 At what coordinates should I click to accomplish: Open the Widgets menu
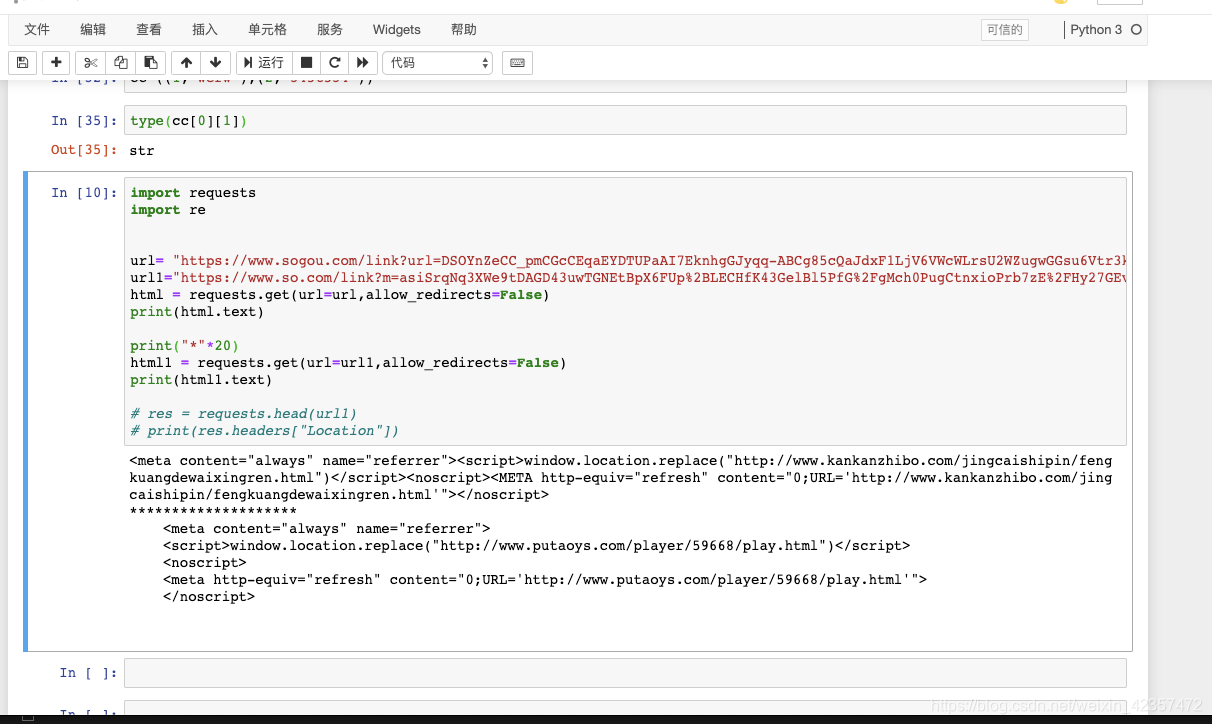click(396, 30)
